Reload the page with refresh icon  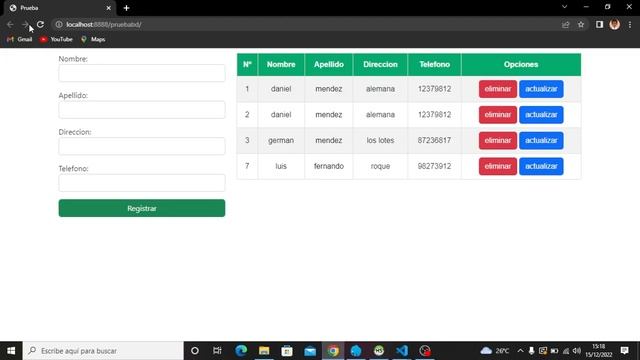point(40,24)
